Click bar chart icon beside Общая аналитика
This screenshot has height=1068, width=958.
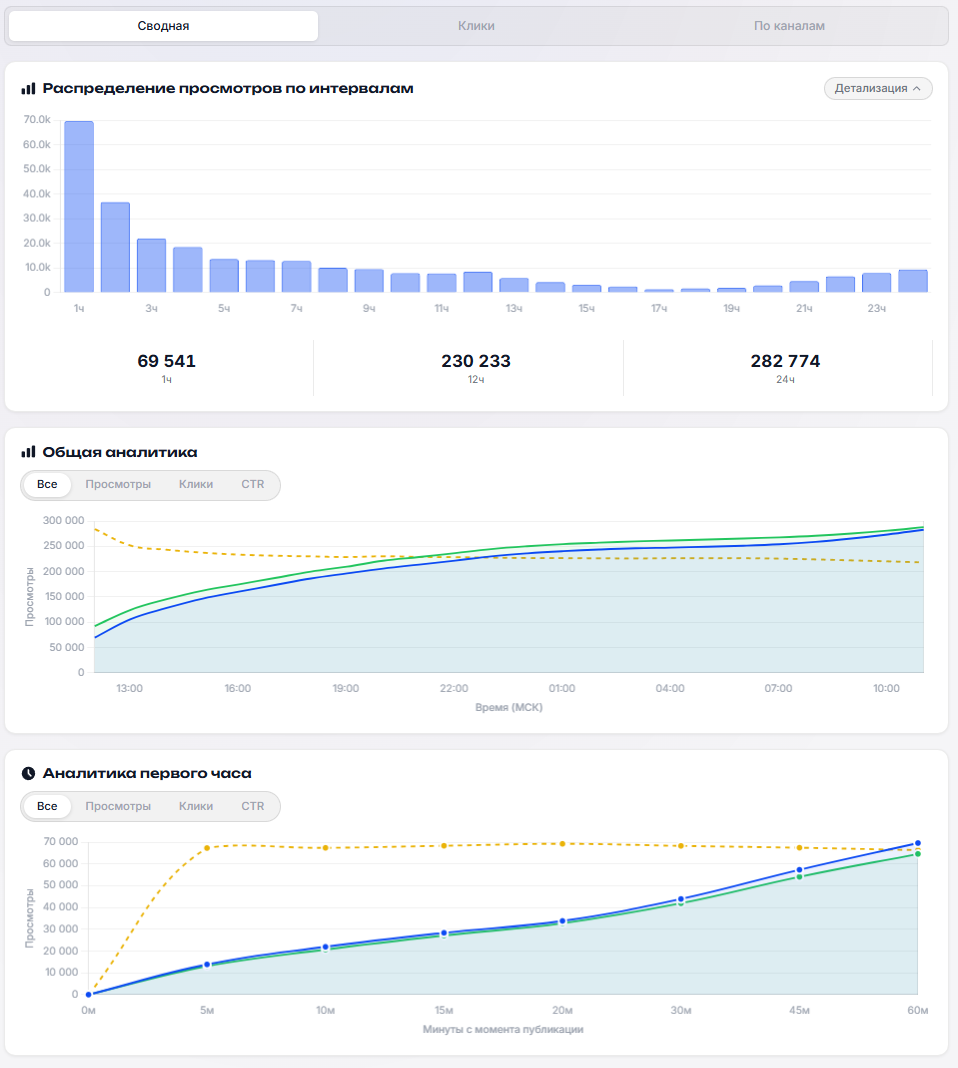point(28,452)
